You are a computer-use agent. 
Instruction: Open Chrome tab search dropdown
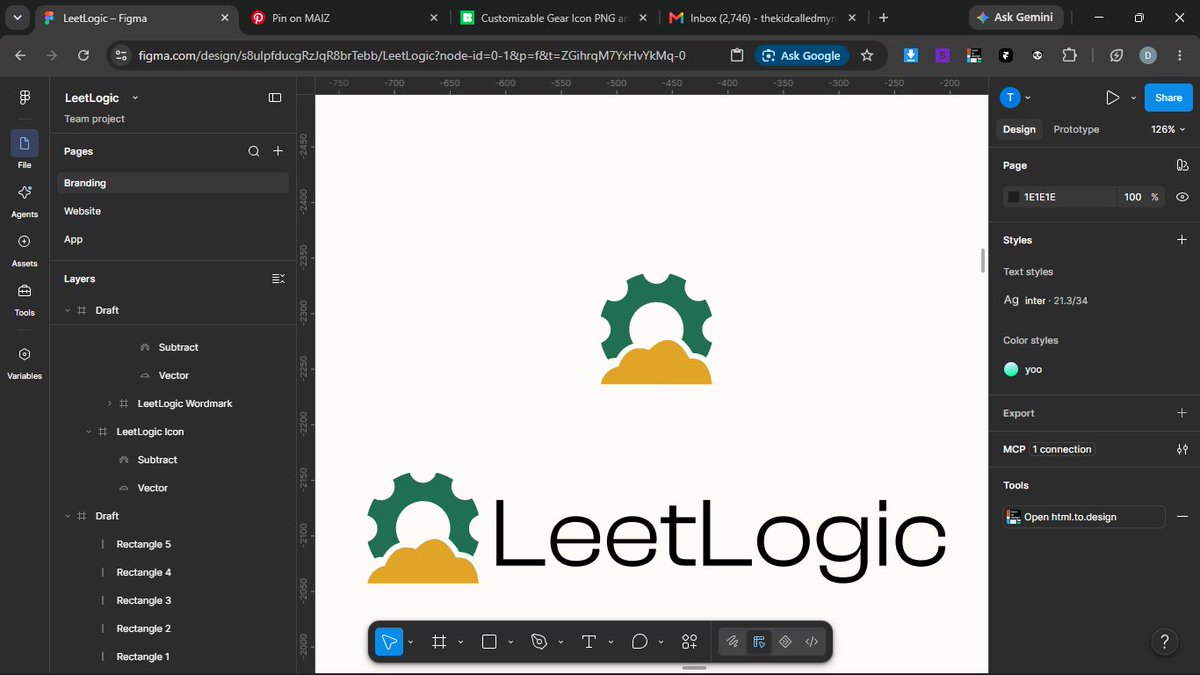[18, 18]
